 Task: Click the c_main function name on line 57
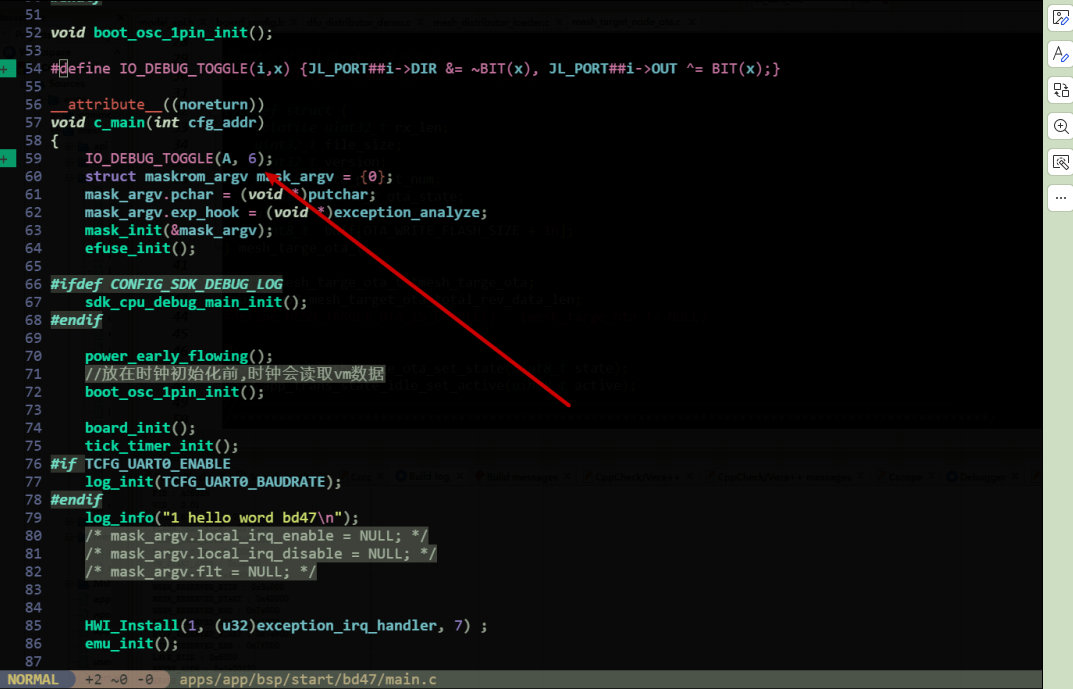point(119,122)
